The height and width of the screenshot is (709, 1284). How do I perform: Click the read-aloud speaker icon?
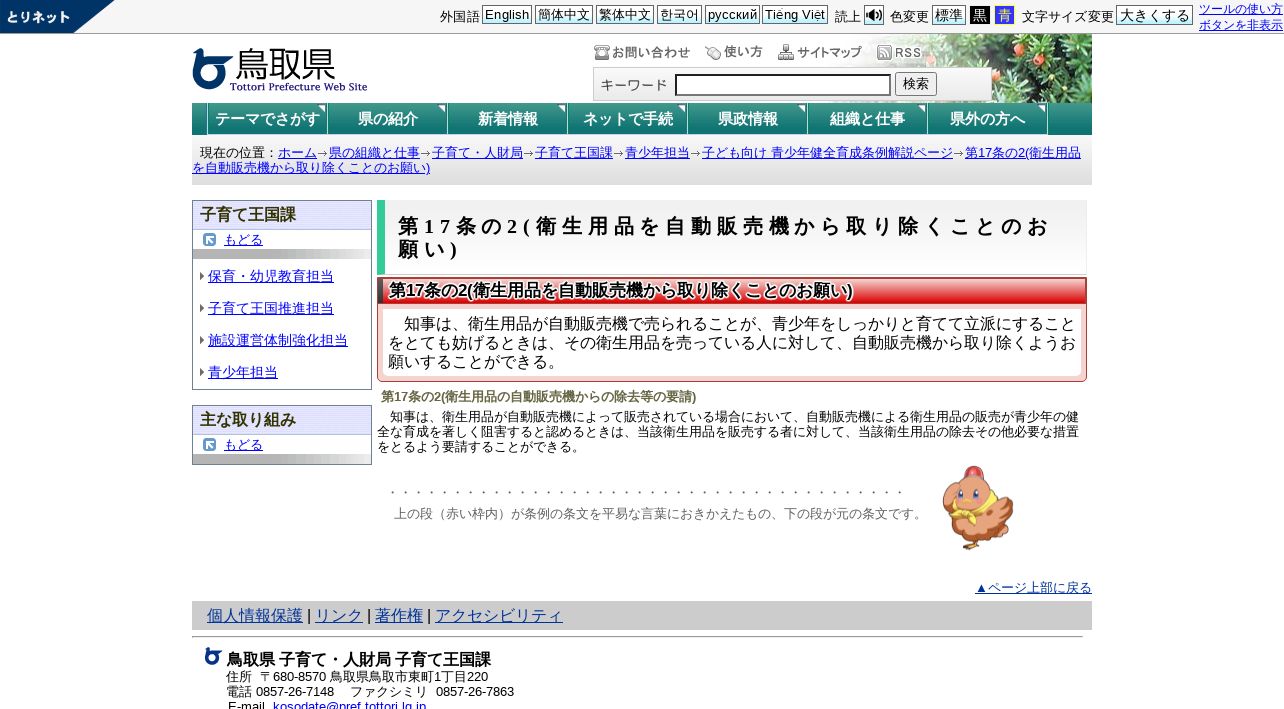click(x=874, y=15)
